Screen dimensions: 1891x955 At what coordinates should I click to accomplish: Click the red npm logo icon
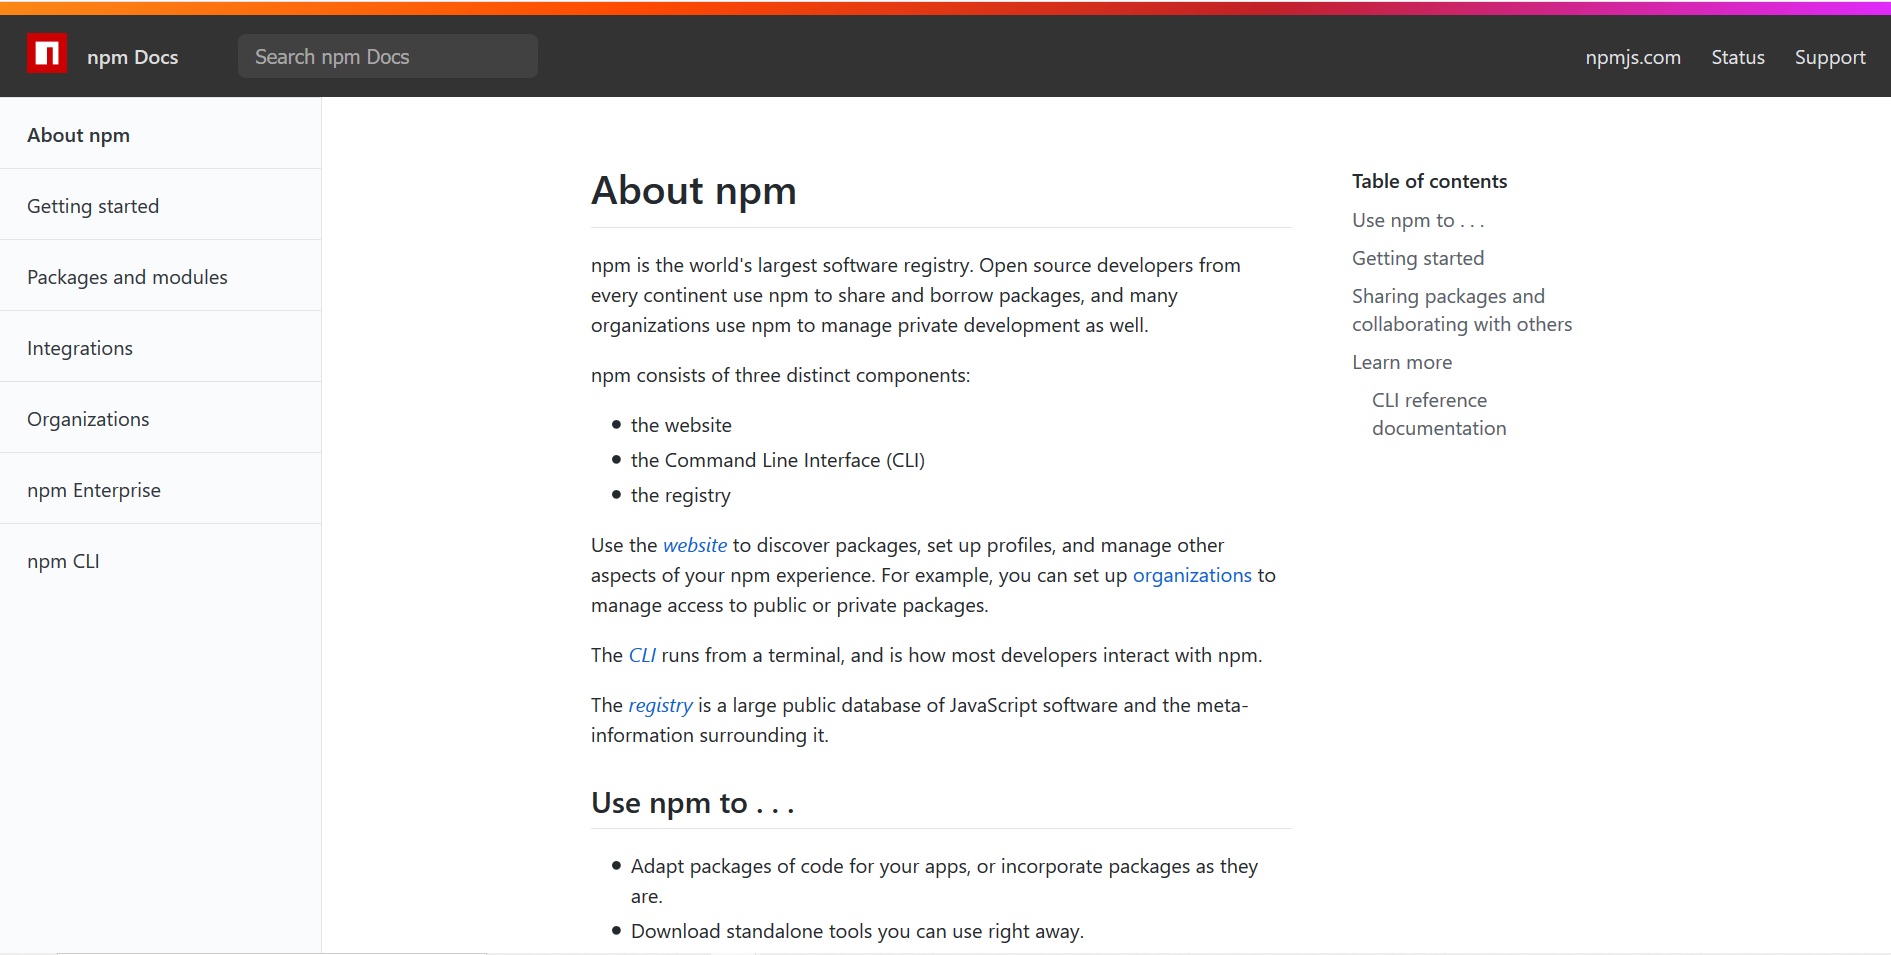point(47,54)
